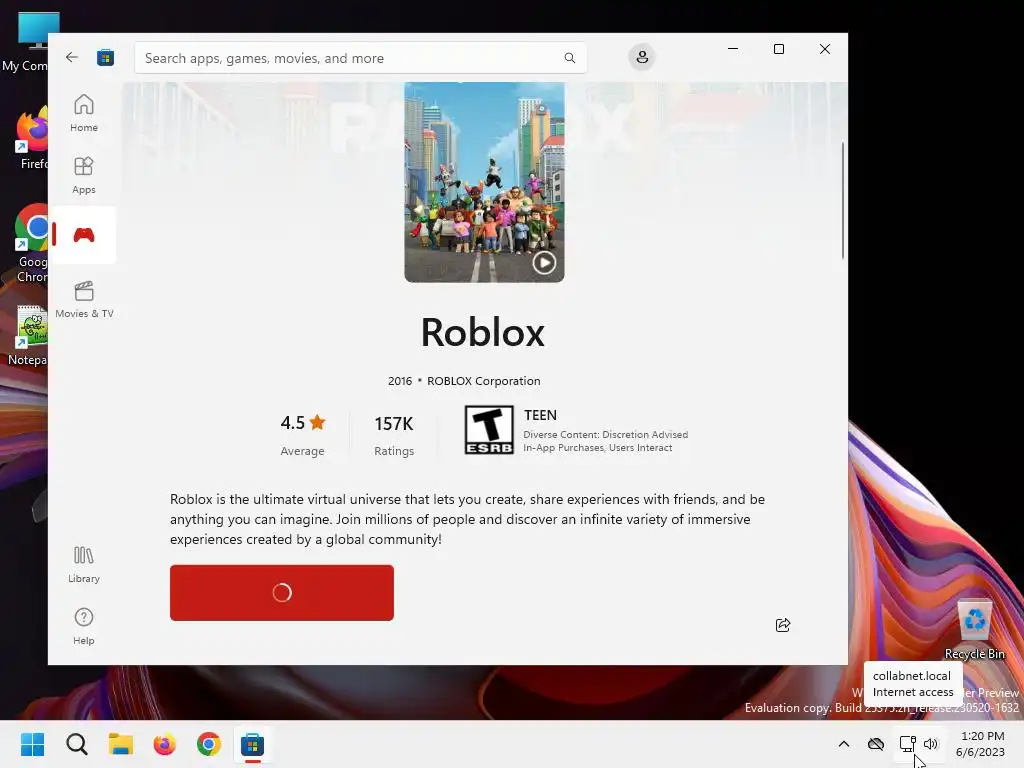1024x768 pixels.
Task: Click the Microsoft Store taskbar icon
Action: [252, 744]
